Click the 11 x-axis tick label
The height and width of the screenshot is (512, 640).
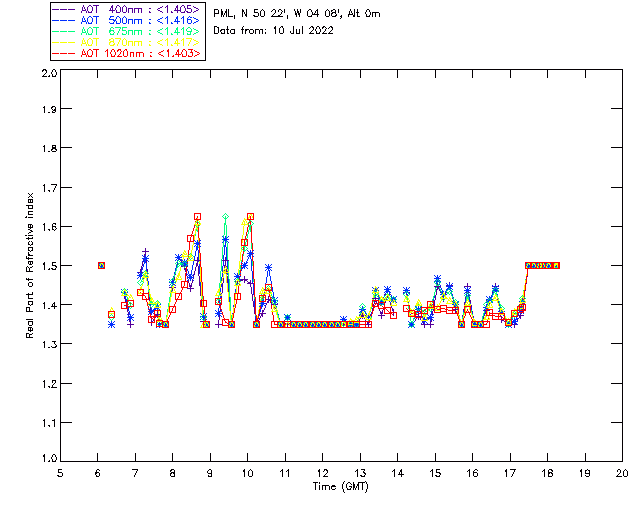(285, 474)
